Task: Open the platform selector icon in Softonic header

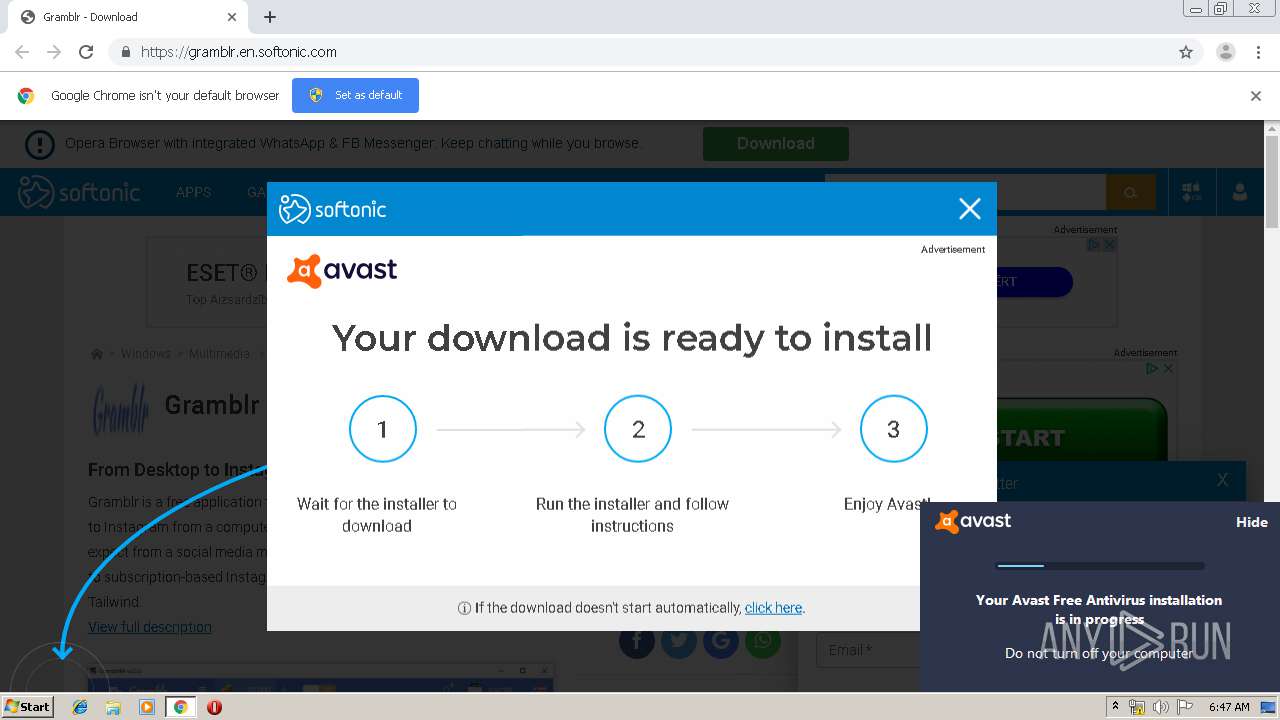Action: click(1191, 192)
